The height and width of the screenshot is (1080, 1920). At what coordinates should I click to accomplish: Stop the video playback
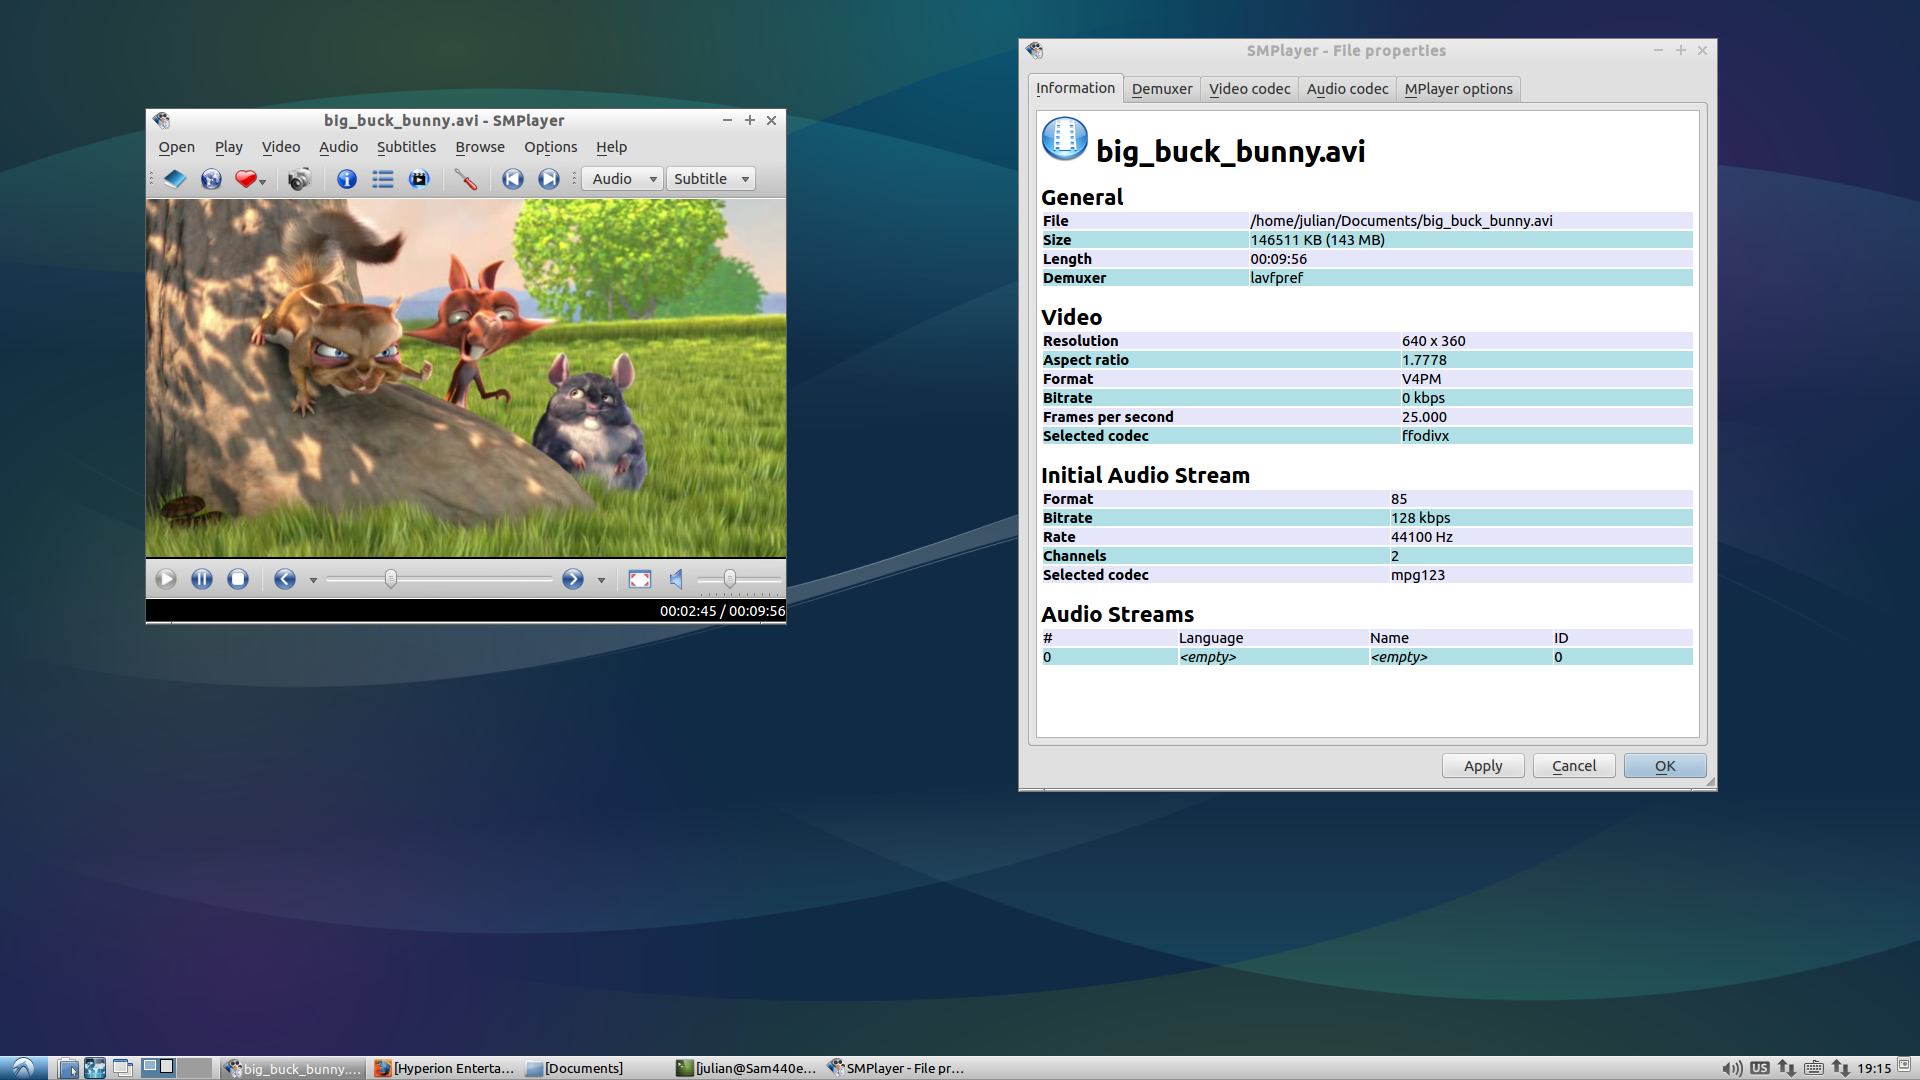point(238,579)
